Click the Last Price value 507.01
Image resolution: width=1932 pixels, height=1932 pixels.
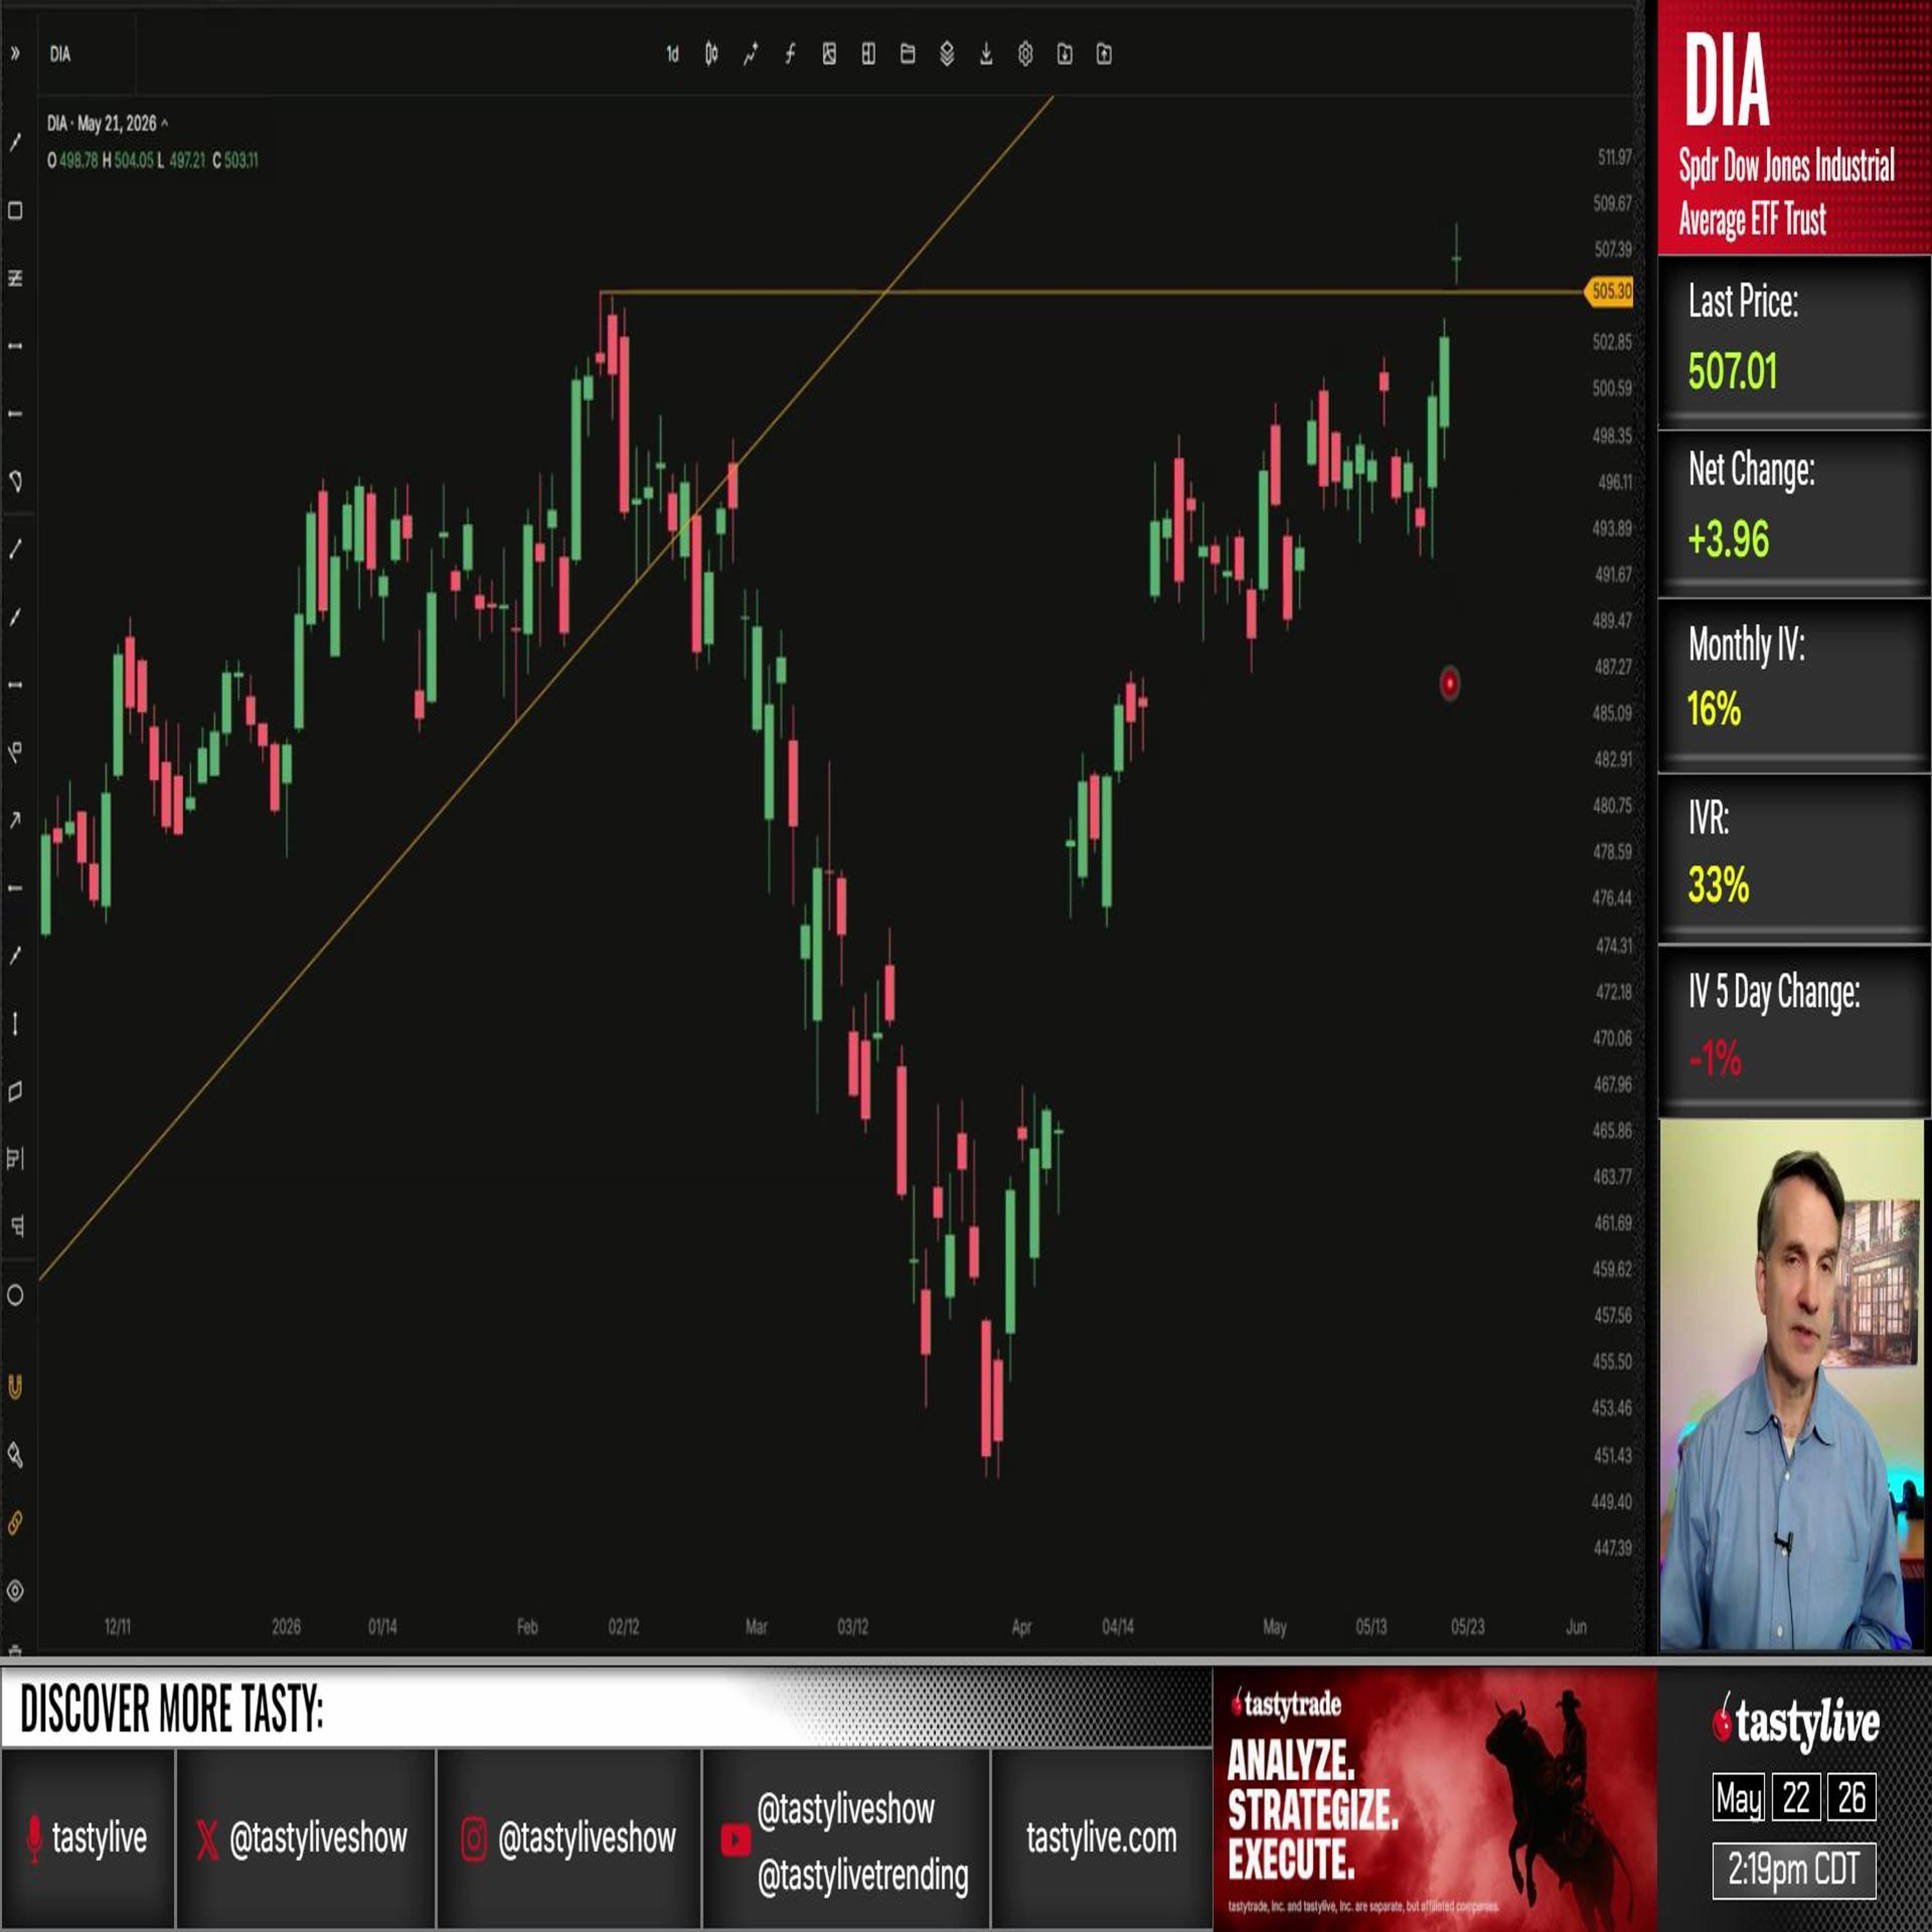(1733, 372)
